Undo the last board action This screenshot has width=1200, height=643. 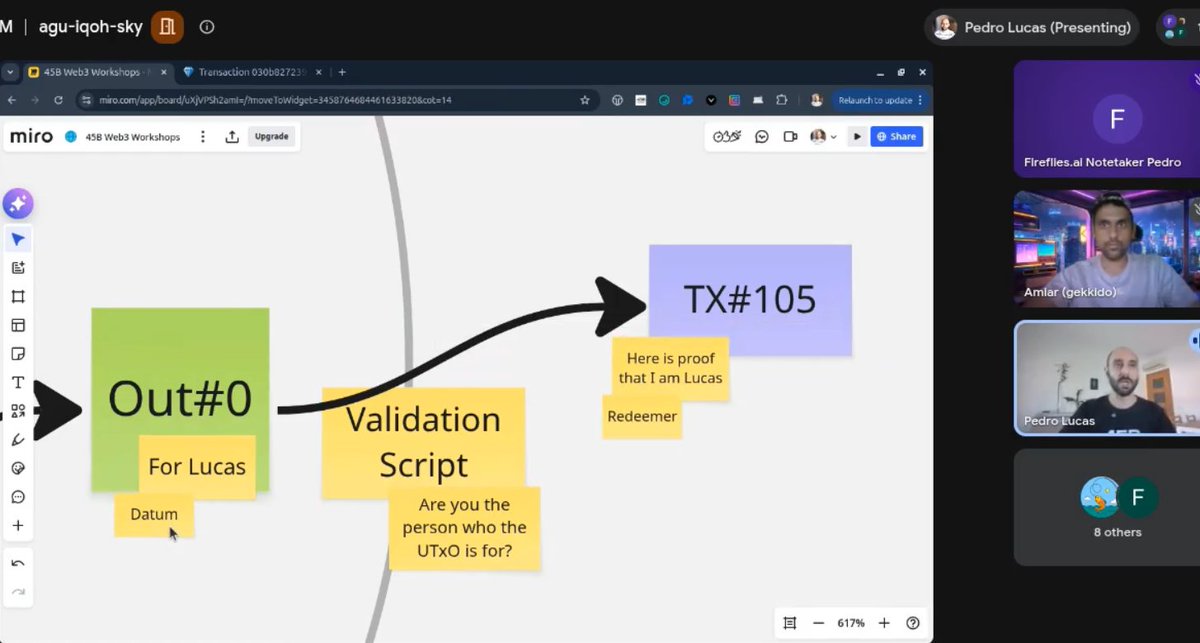coord(18,564)
